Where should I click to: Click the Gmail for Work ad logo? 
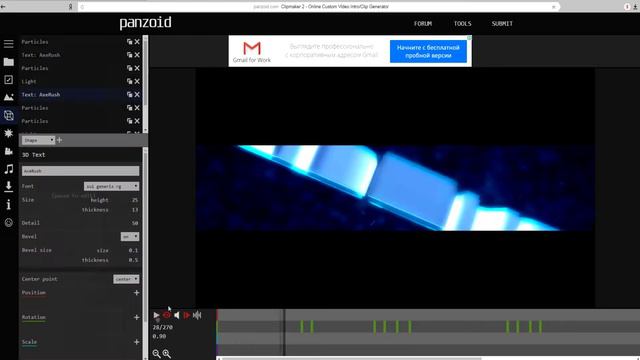(252, 52)
